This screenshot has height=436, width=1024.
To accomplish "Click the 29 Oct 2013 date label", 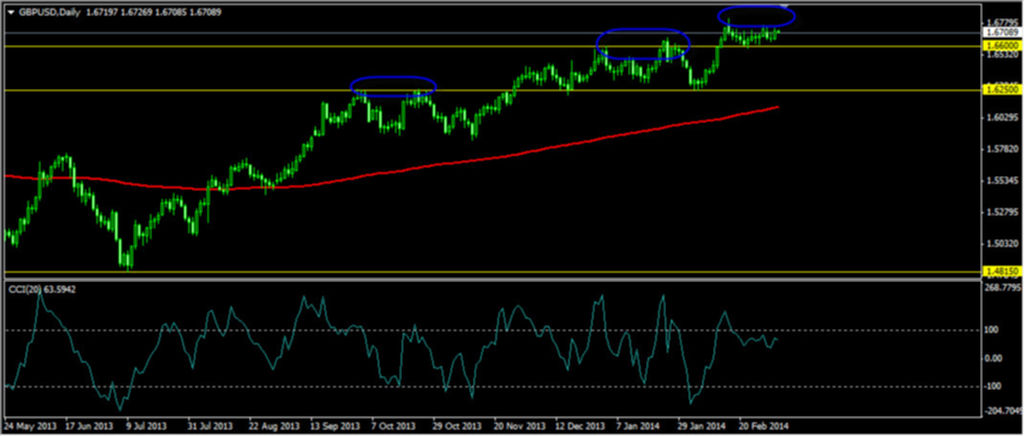I will pyautogui.click(x=459, y=425).
